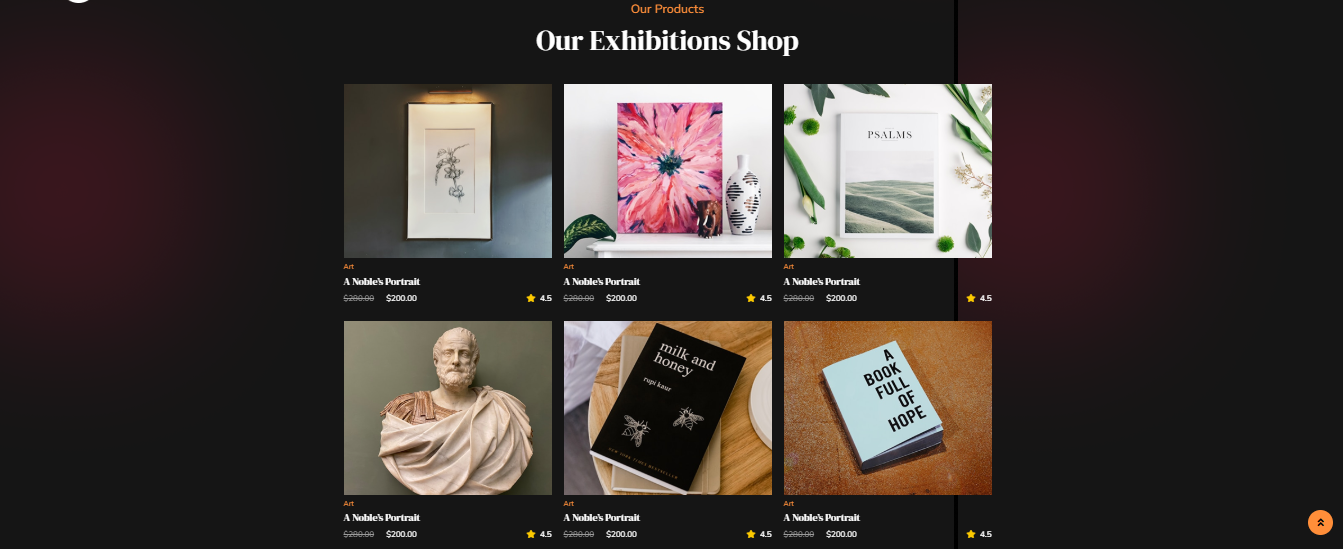
Task: Click 'A Noble's Portrait' title under marble bust
Action: [x=382, y=518]
